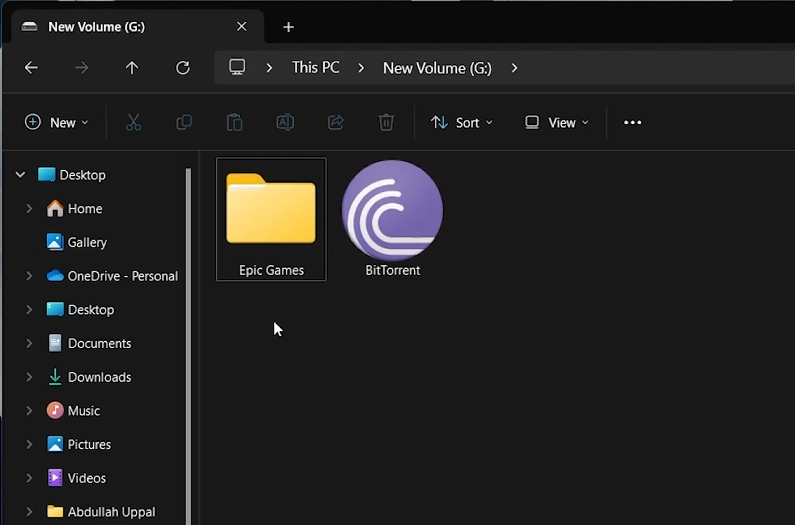
Task: Expand the Videos tree node
Action: tap(29, 478)
